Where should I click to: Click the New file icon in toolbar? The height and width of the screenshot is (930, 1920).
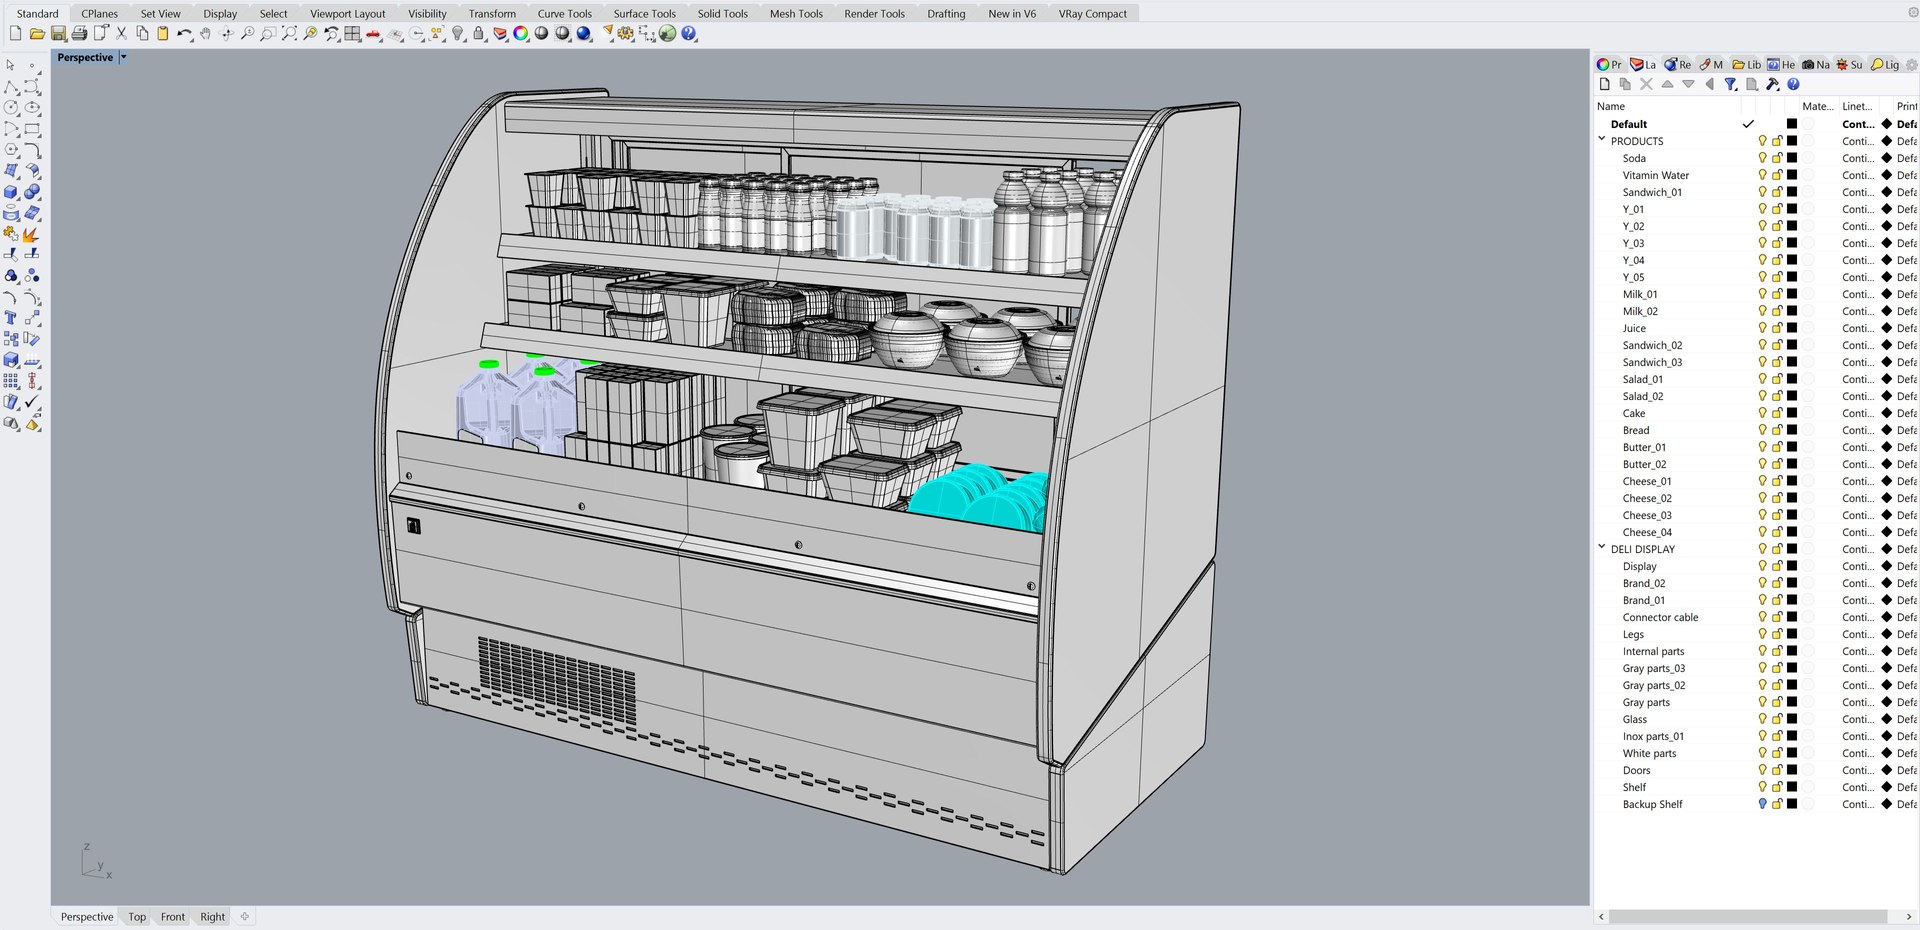coord(15,33)
